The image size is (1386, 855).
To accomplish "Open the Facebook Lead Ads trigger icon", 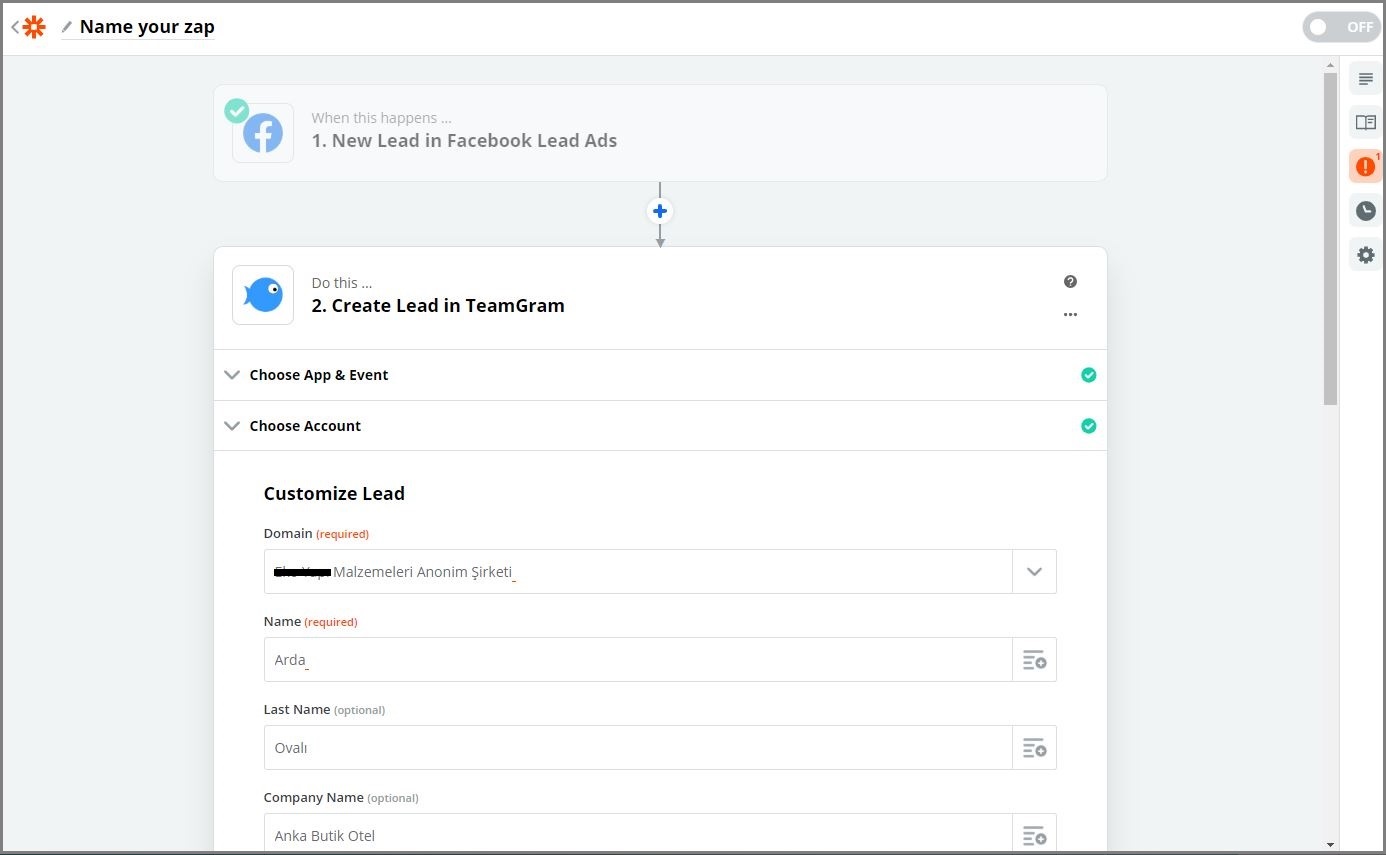I will (x=263, y=133).
